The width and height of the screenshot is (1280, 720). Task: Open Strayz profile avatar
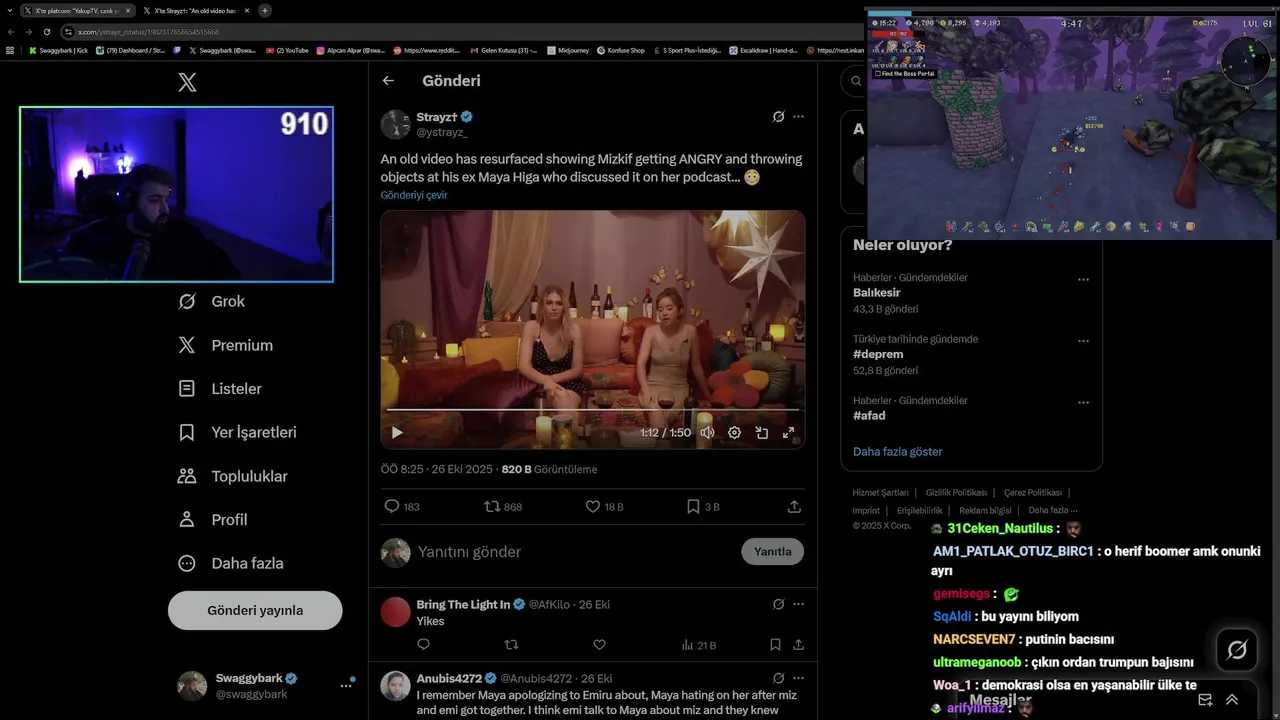click(x=395, y=124)
